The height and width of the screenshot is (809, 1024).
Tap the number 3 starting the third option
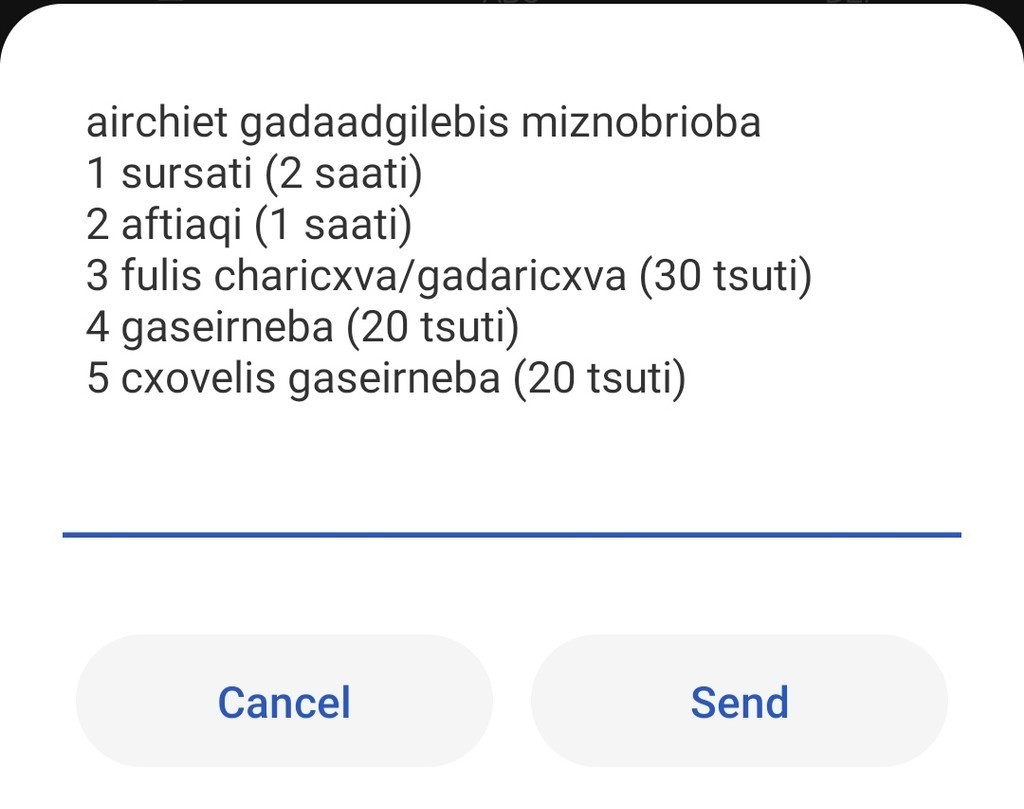tap(97, 277)
